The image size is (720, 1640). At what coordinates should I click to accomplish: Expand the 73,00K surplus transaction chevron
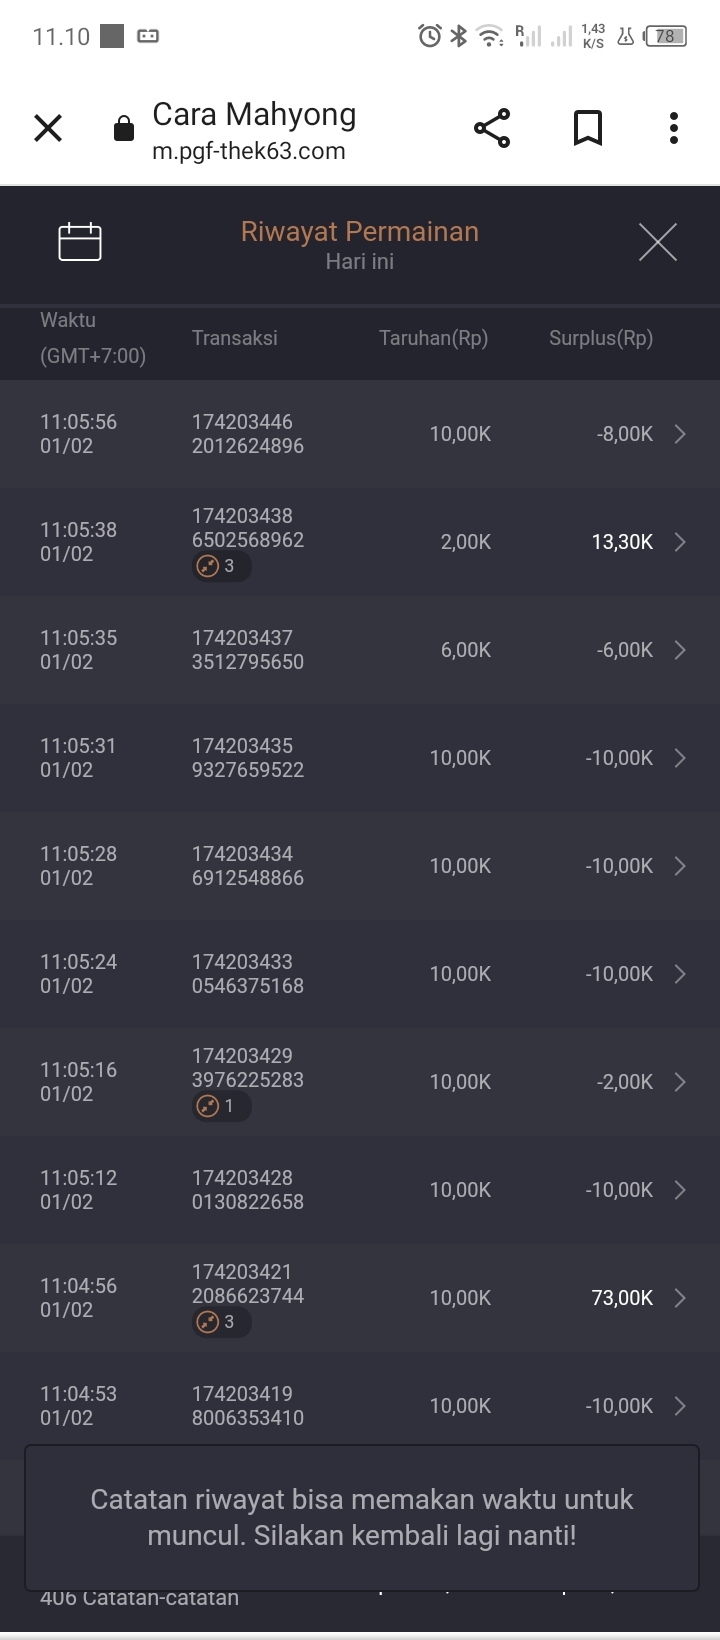click(680, 1298)
